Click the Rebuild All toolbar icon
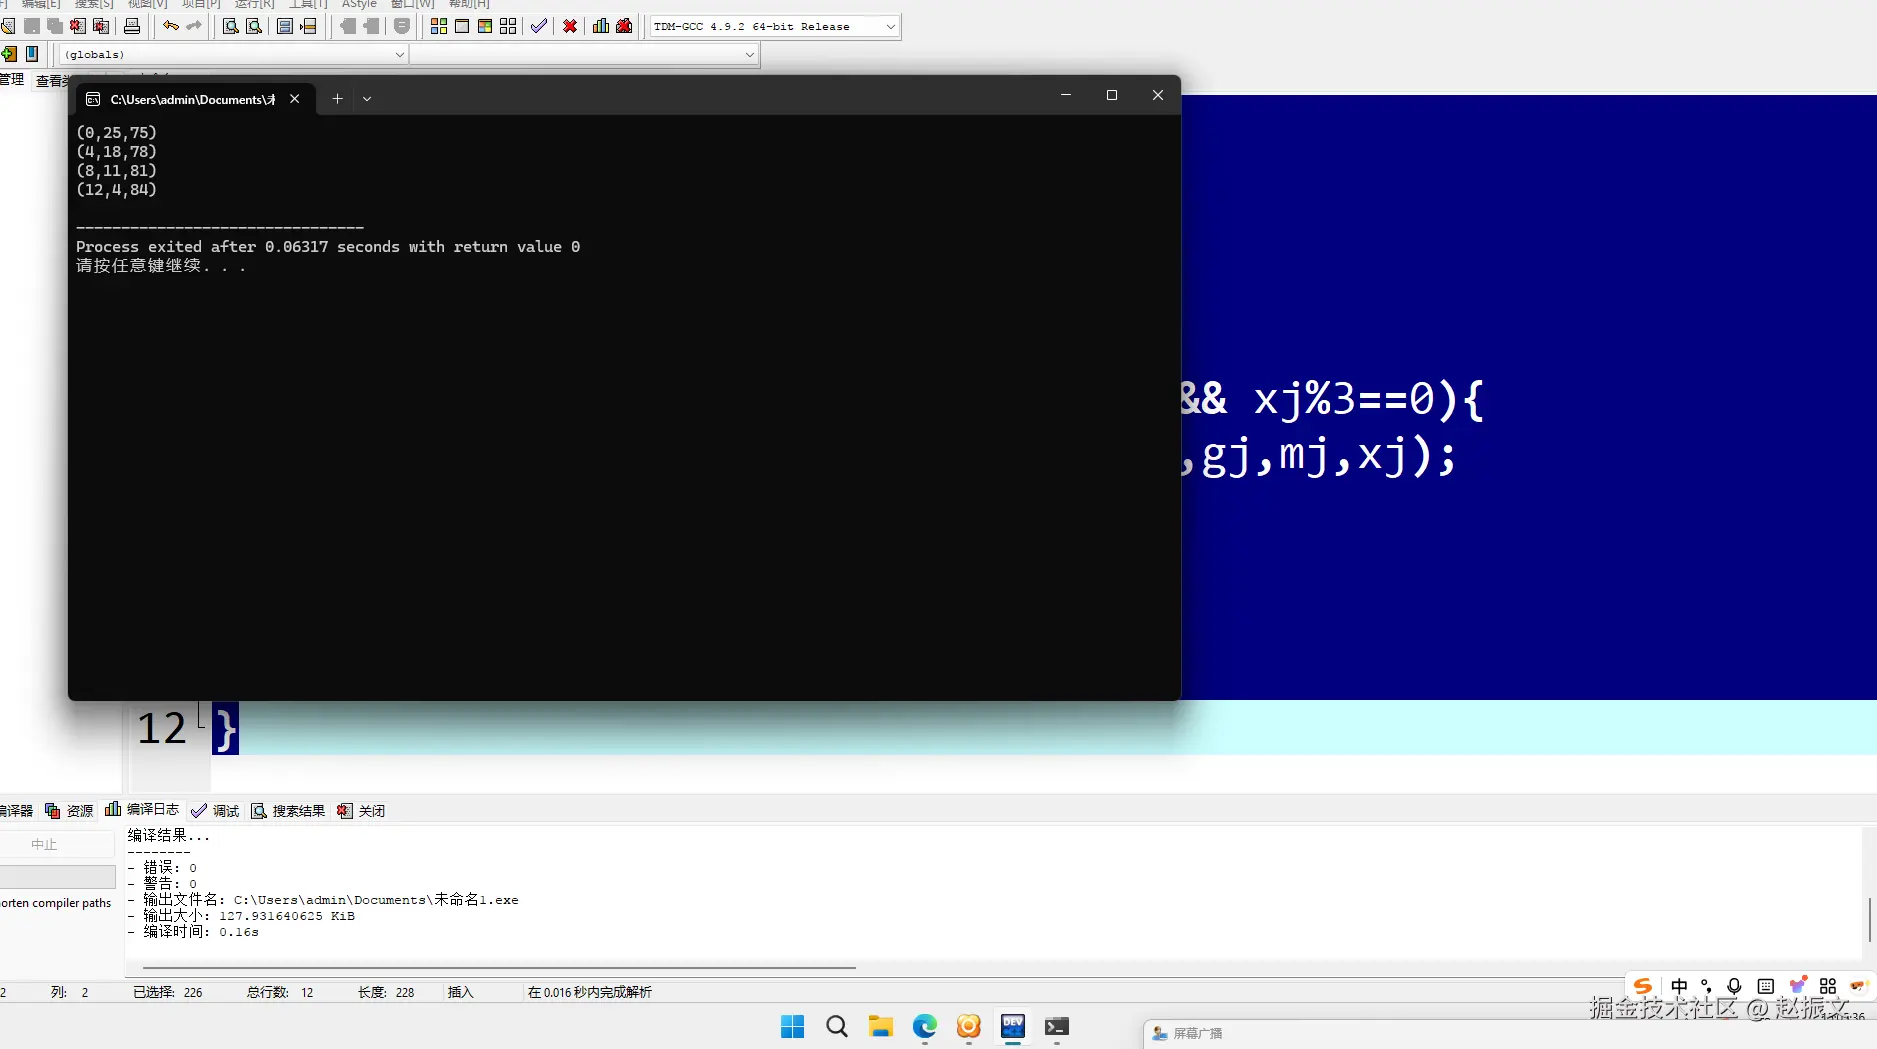 point(508,26)
